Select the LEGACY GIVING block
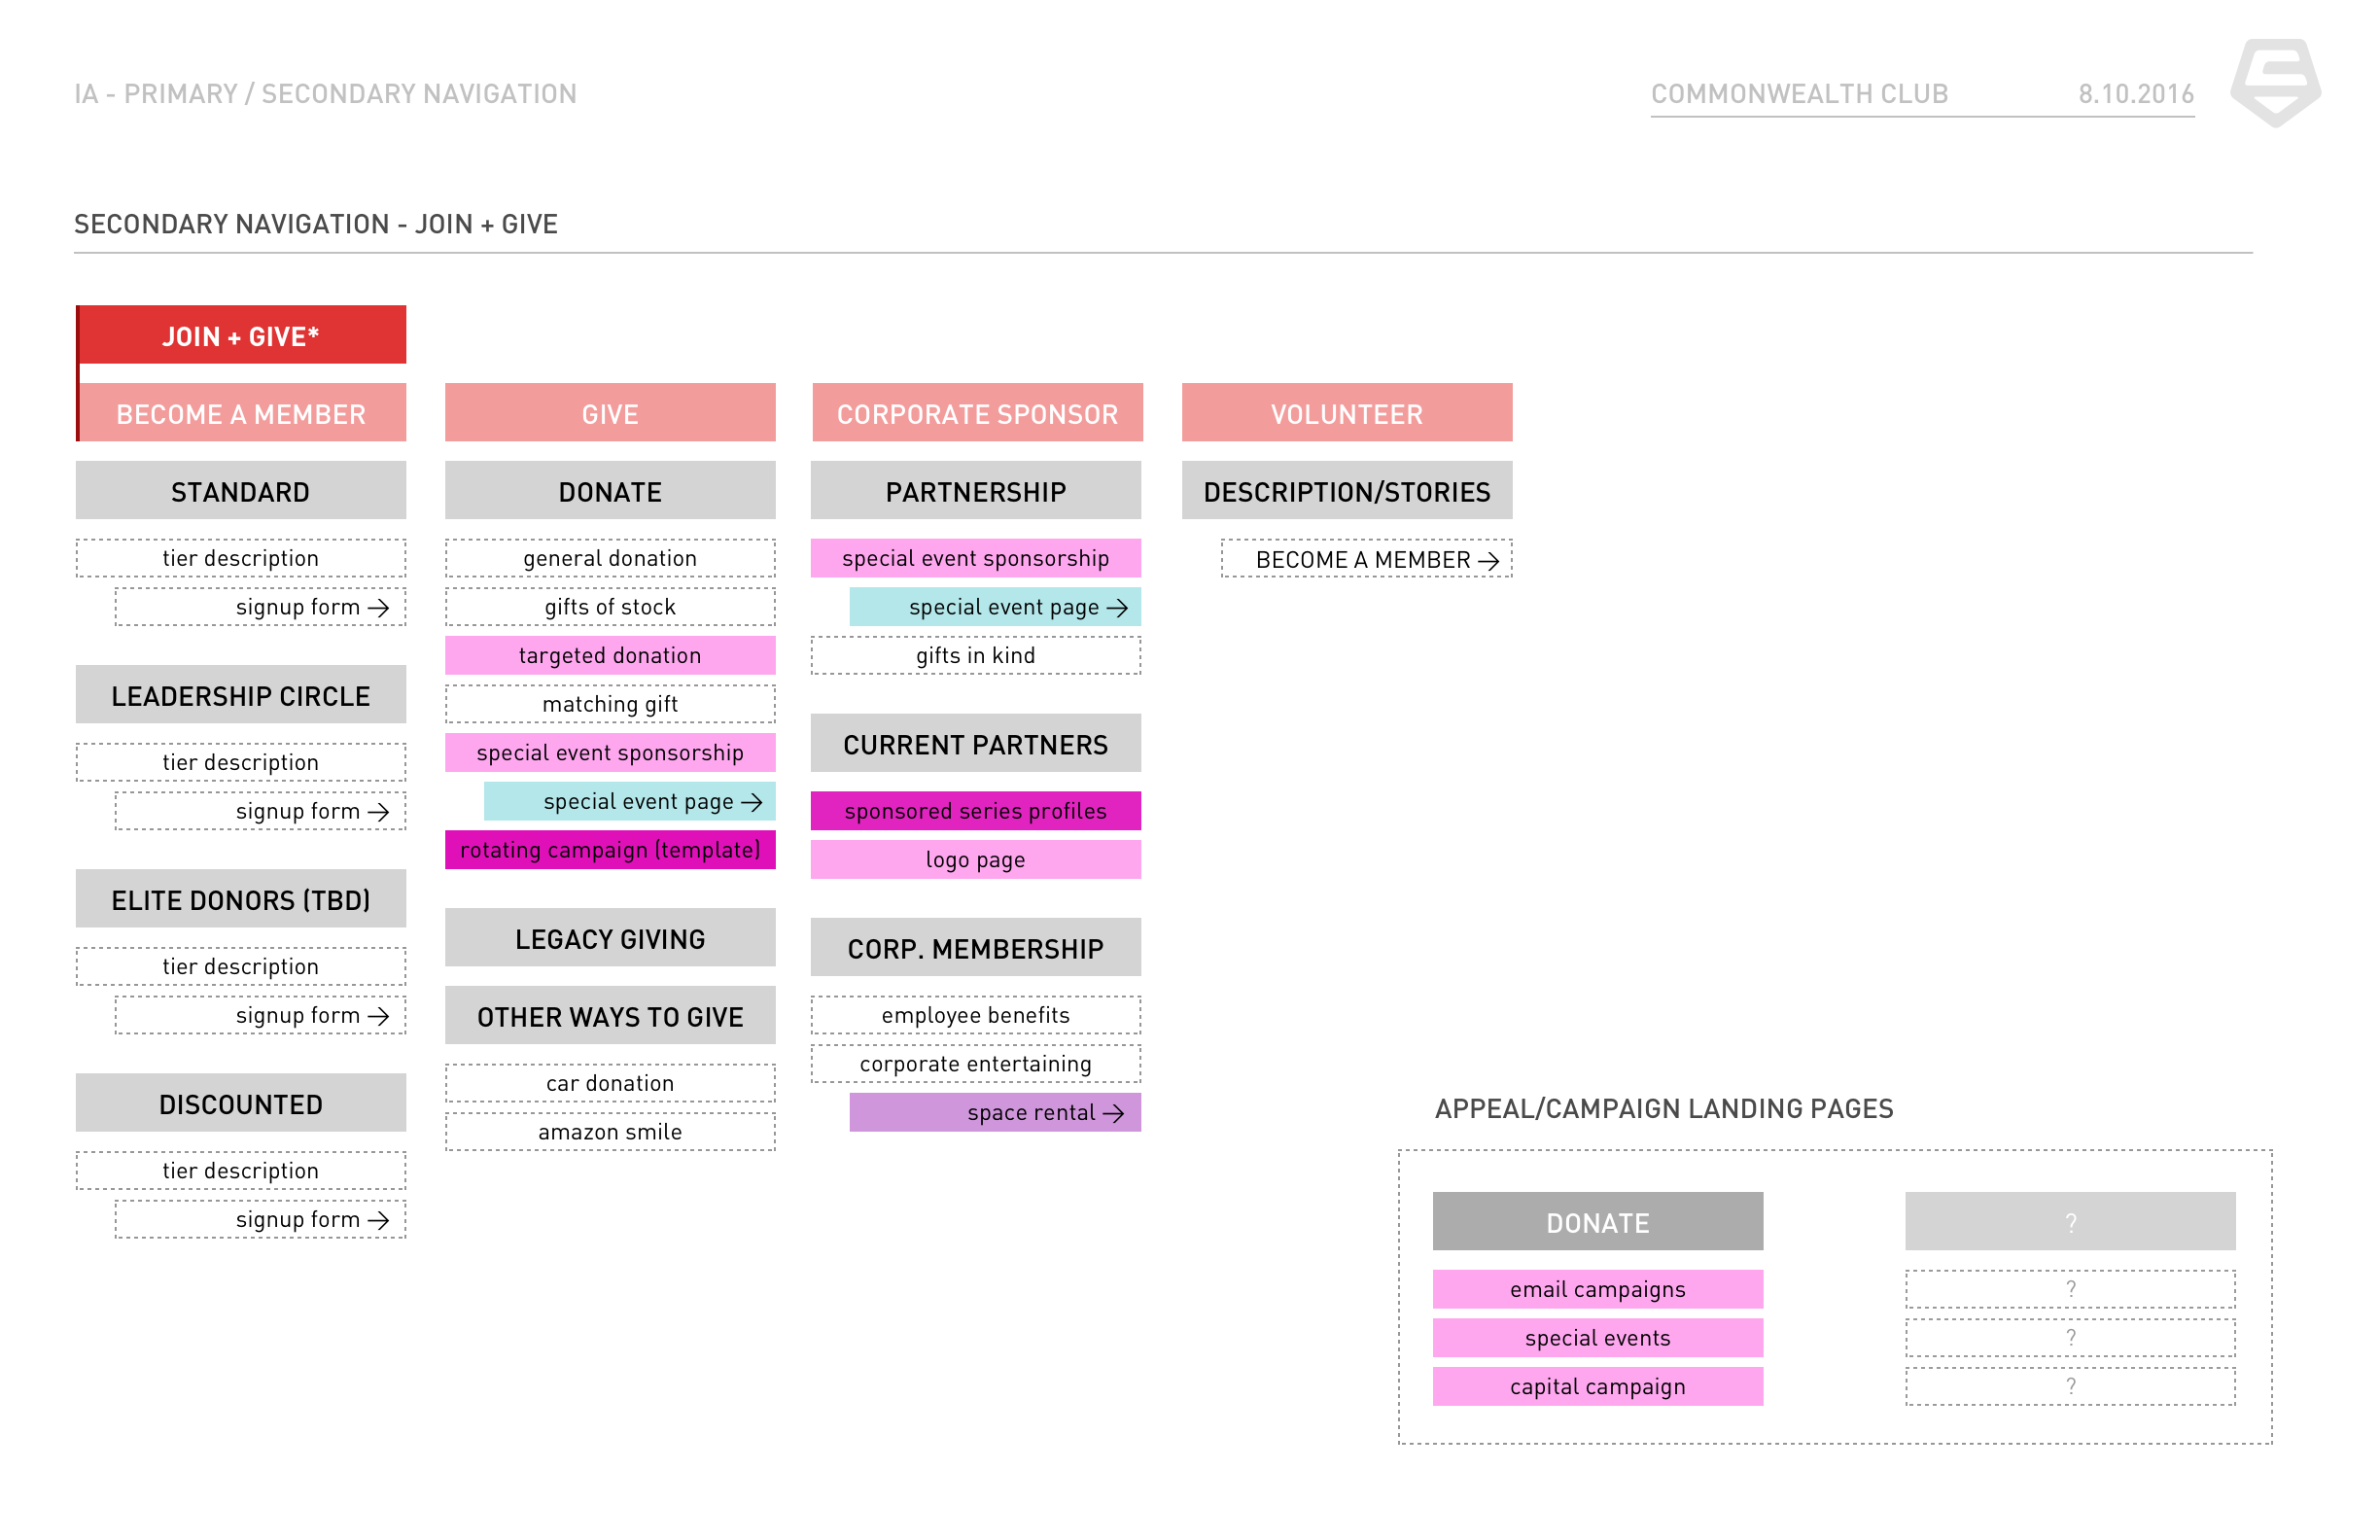The image size is (2380, 1540). click(x=610, y=938)
